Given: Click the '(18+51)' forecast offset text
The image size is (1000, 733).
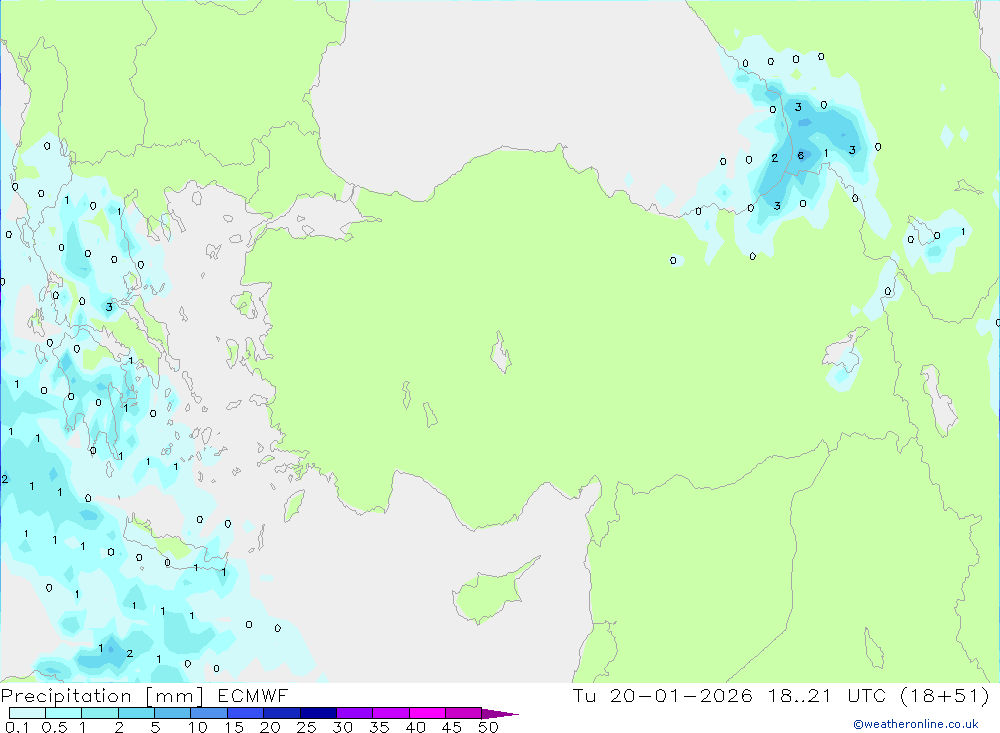Looking at the screenshot, I should pos(945,695).
